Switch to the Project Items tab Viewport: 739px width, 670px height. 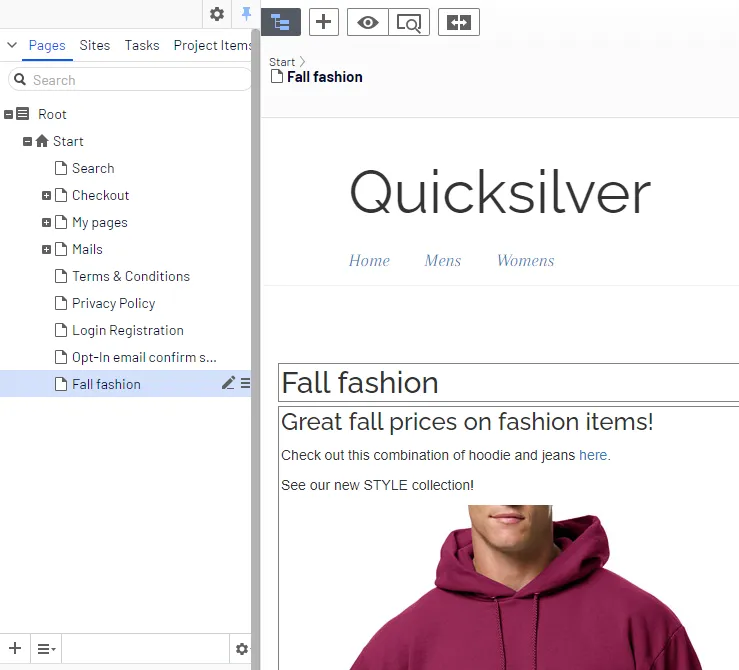pyautogui.click(x=212, y=45)
